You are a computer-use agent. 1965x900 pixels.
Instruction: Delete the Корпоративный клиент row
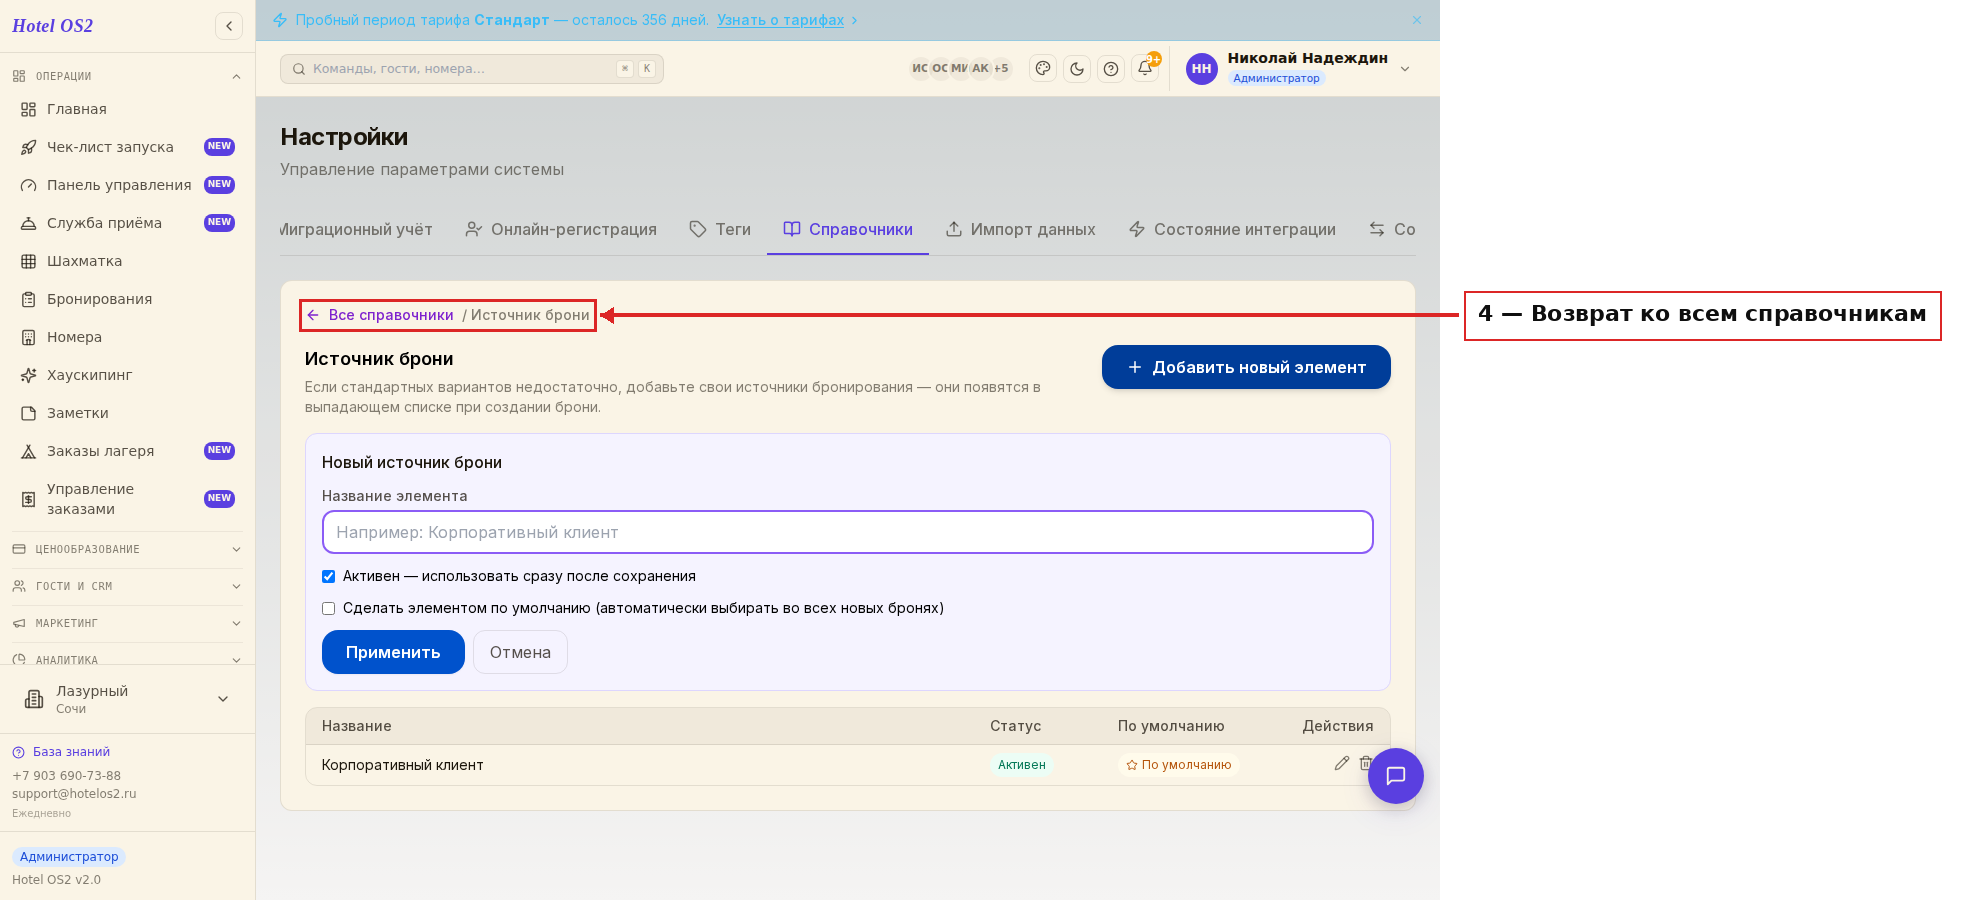pyautogui.click(x=1366, y=763)
